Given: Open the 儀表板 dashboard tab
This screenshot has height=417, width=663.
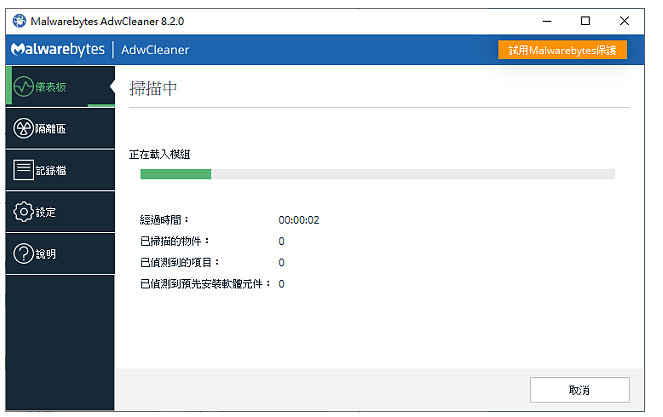Looking at the screenshot, I should click(x=60, y=86).
